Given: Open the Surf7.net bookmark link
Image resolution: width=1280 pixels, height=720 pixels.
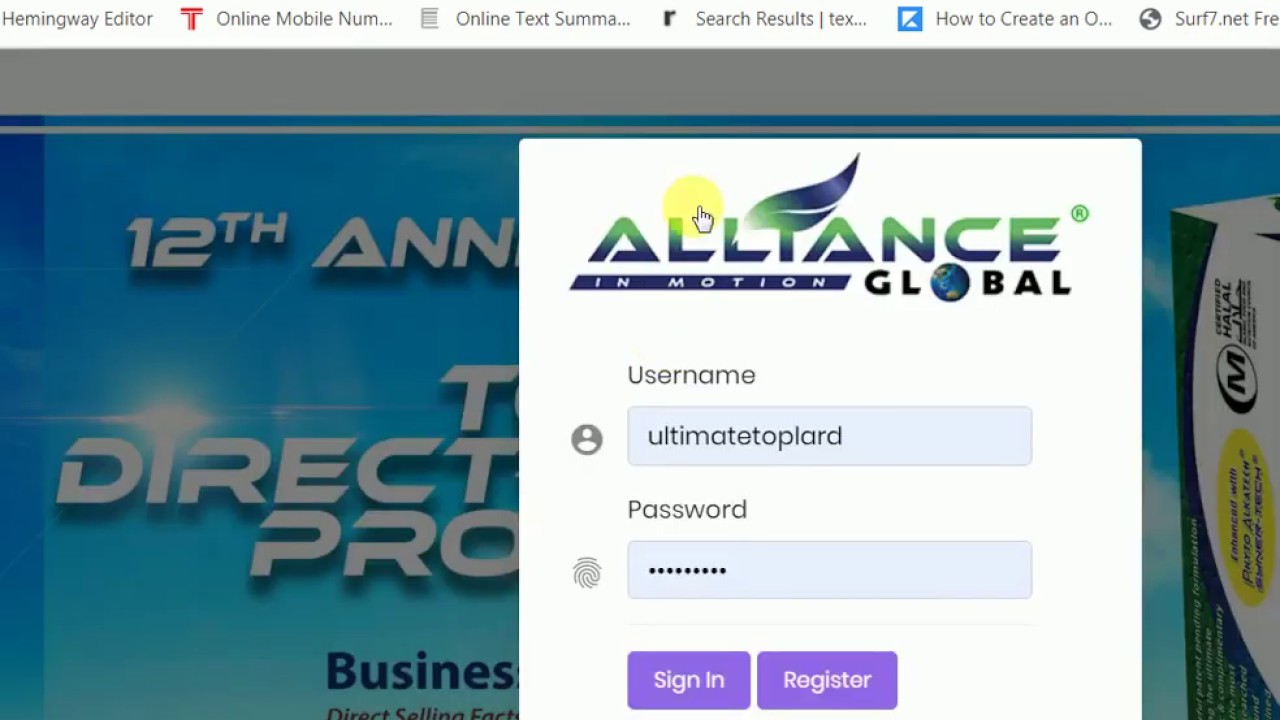Looking at the screenshot, I should tap(1227, 19).
